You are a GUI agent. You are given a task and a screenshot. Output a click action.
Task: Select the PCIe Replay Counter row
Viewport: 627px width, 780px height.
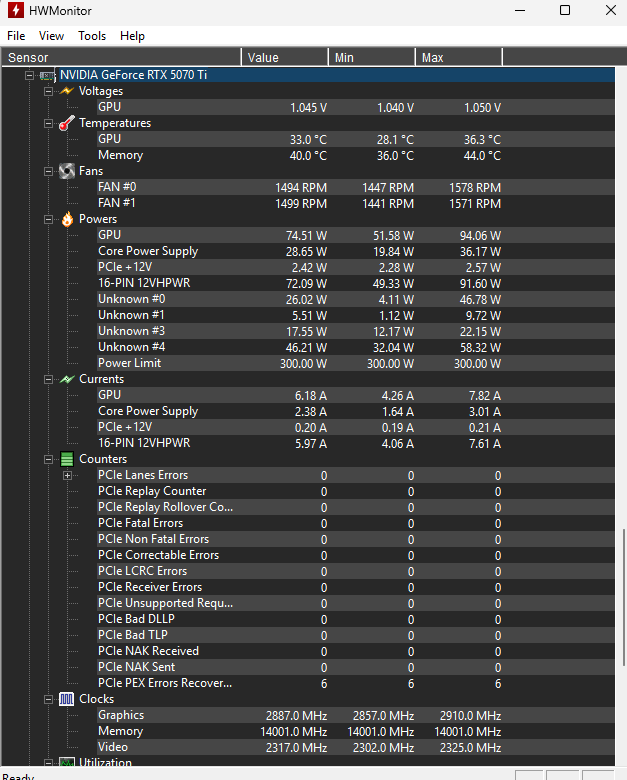tap(356, 491)
